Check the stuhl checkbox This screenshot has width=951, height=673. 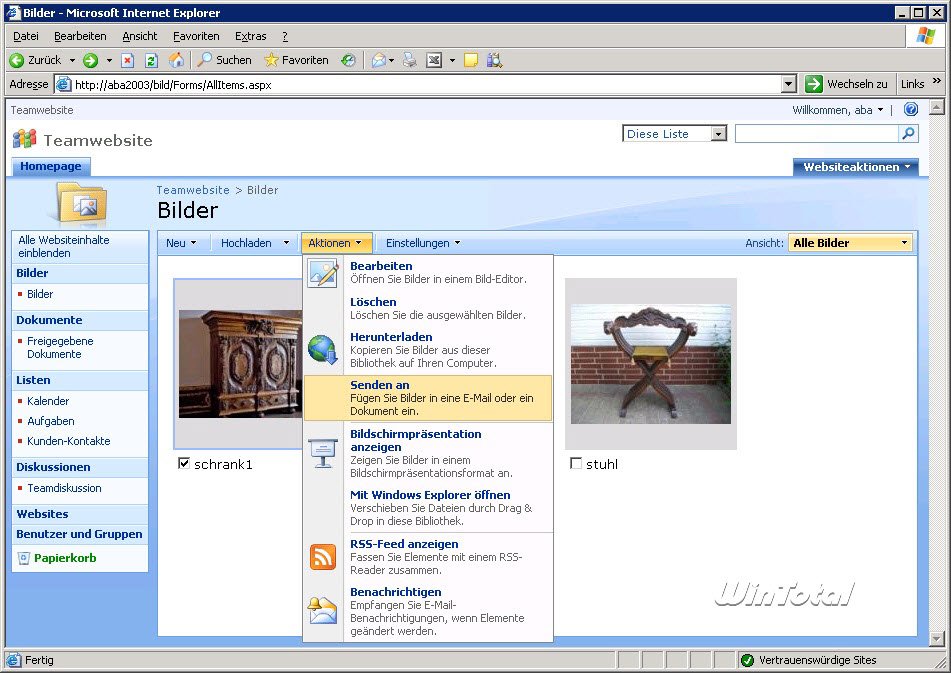pyautogui.click(x=575, y=463)
